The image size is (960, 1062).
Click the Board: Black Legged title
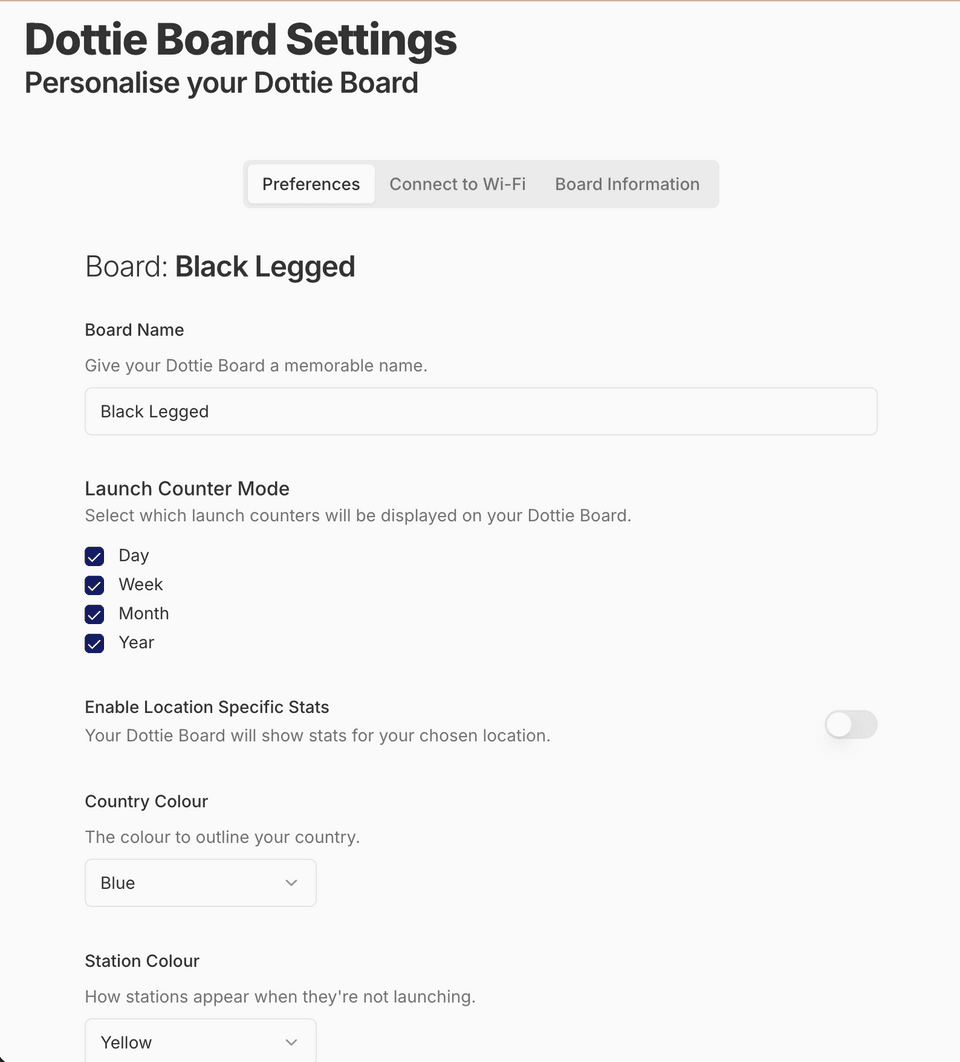tap(220, 266)
